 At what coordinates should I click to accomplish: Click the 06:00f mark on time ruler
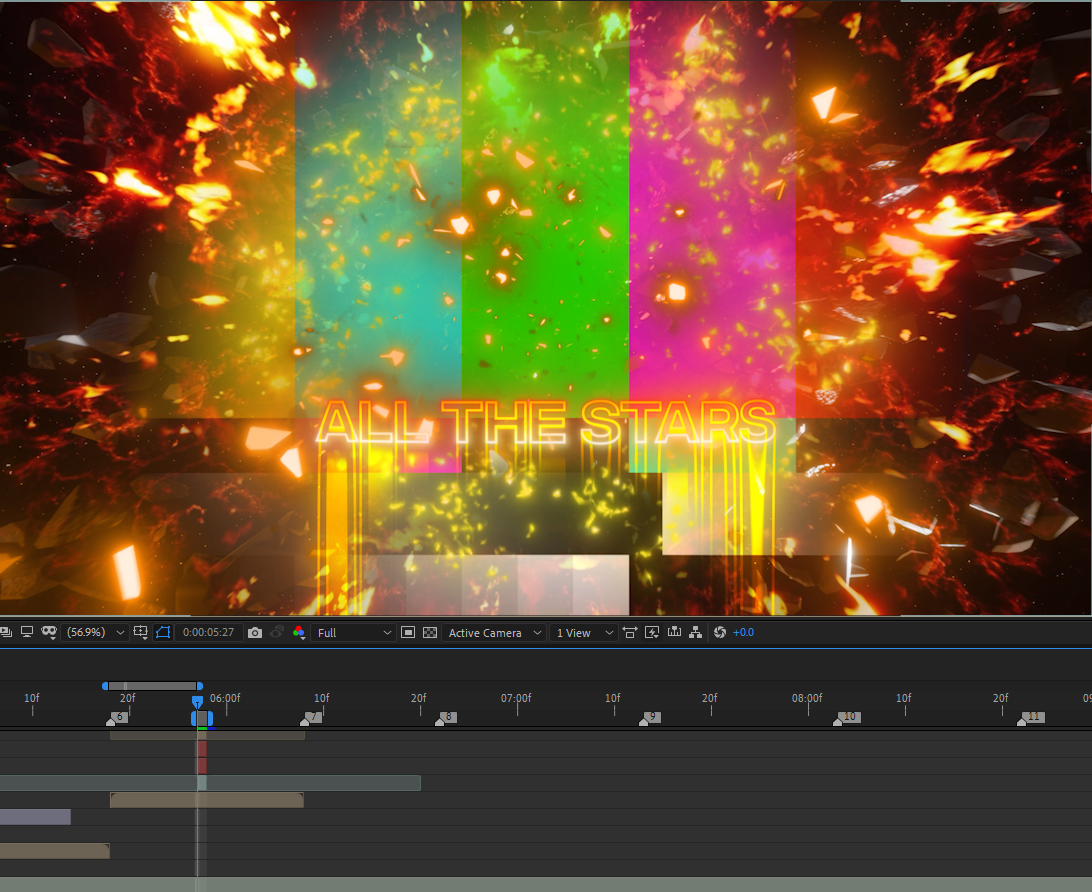tap(225, 698)
